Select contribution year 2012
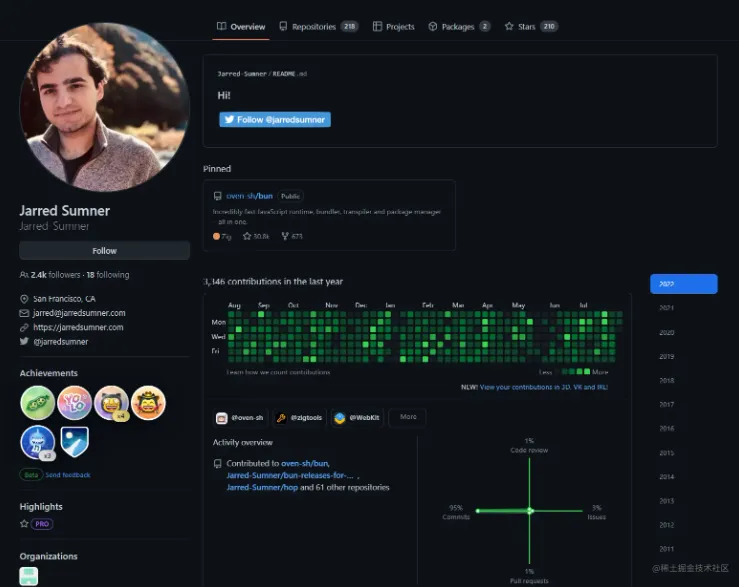 [x=666, y=525]
